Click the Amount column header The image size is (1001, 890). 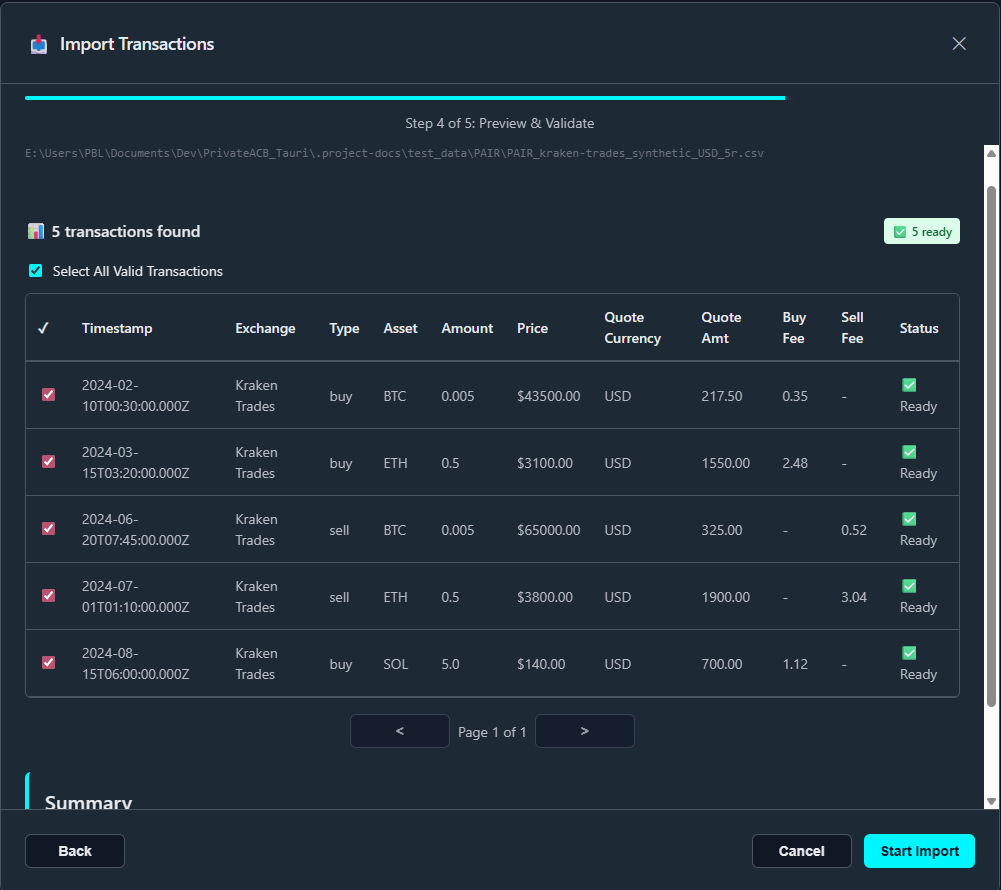pyautogui.click(x=467, y=328)
